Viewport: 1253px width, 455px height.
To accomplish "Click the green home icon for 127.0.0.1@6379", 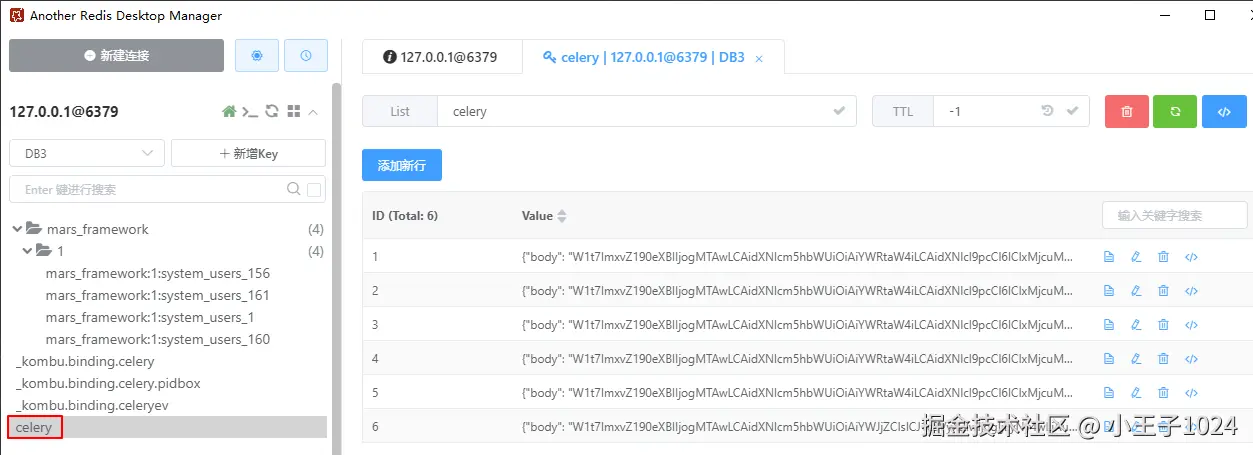I will 229,112.
